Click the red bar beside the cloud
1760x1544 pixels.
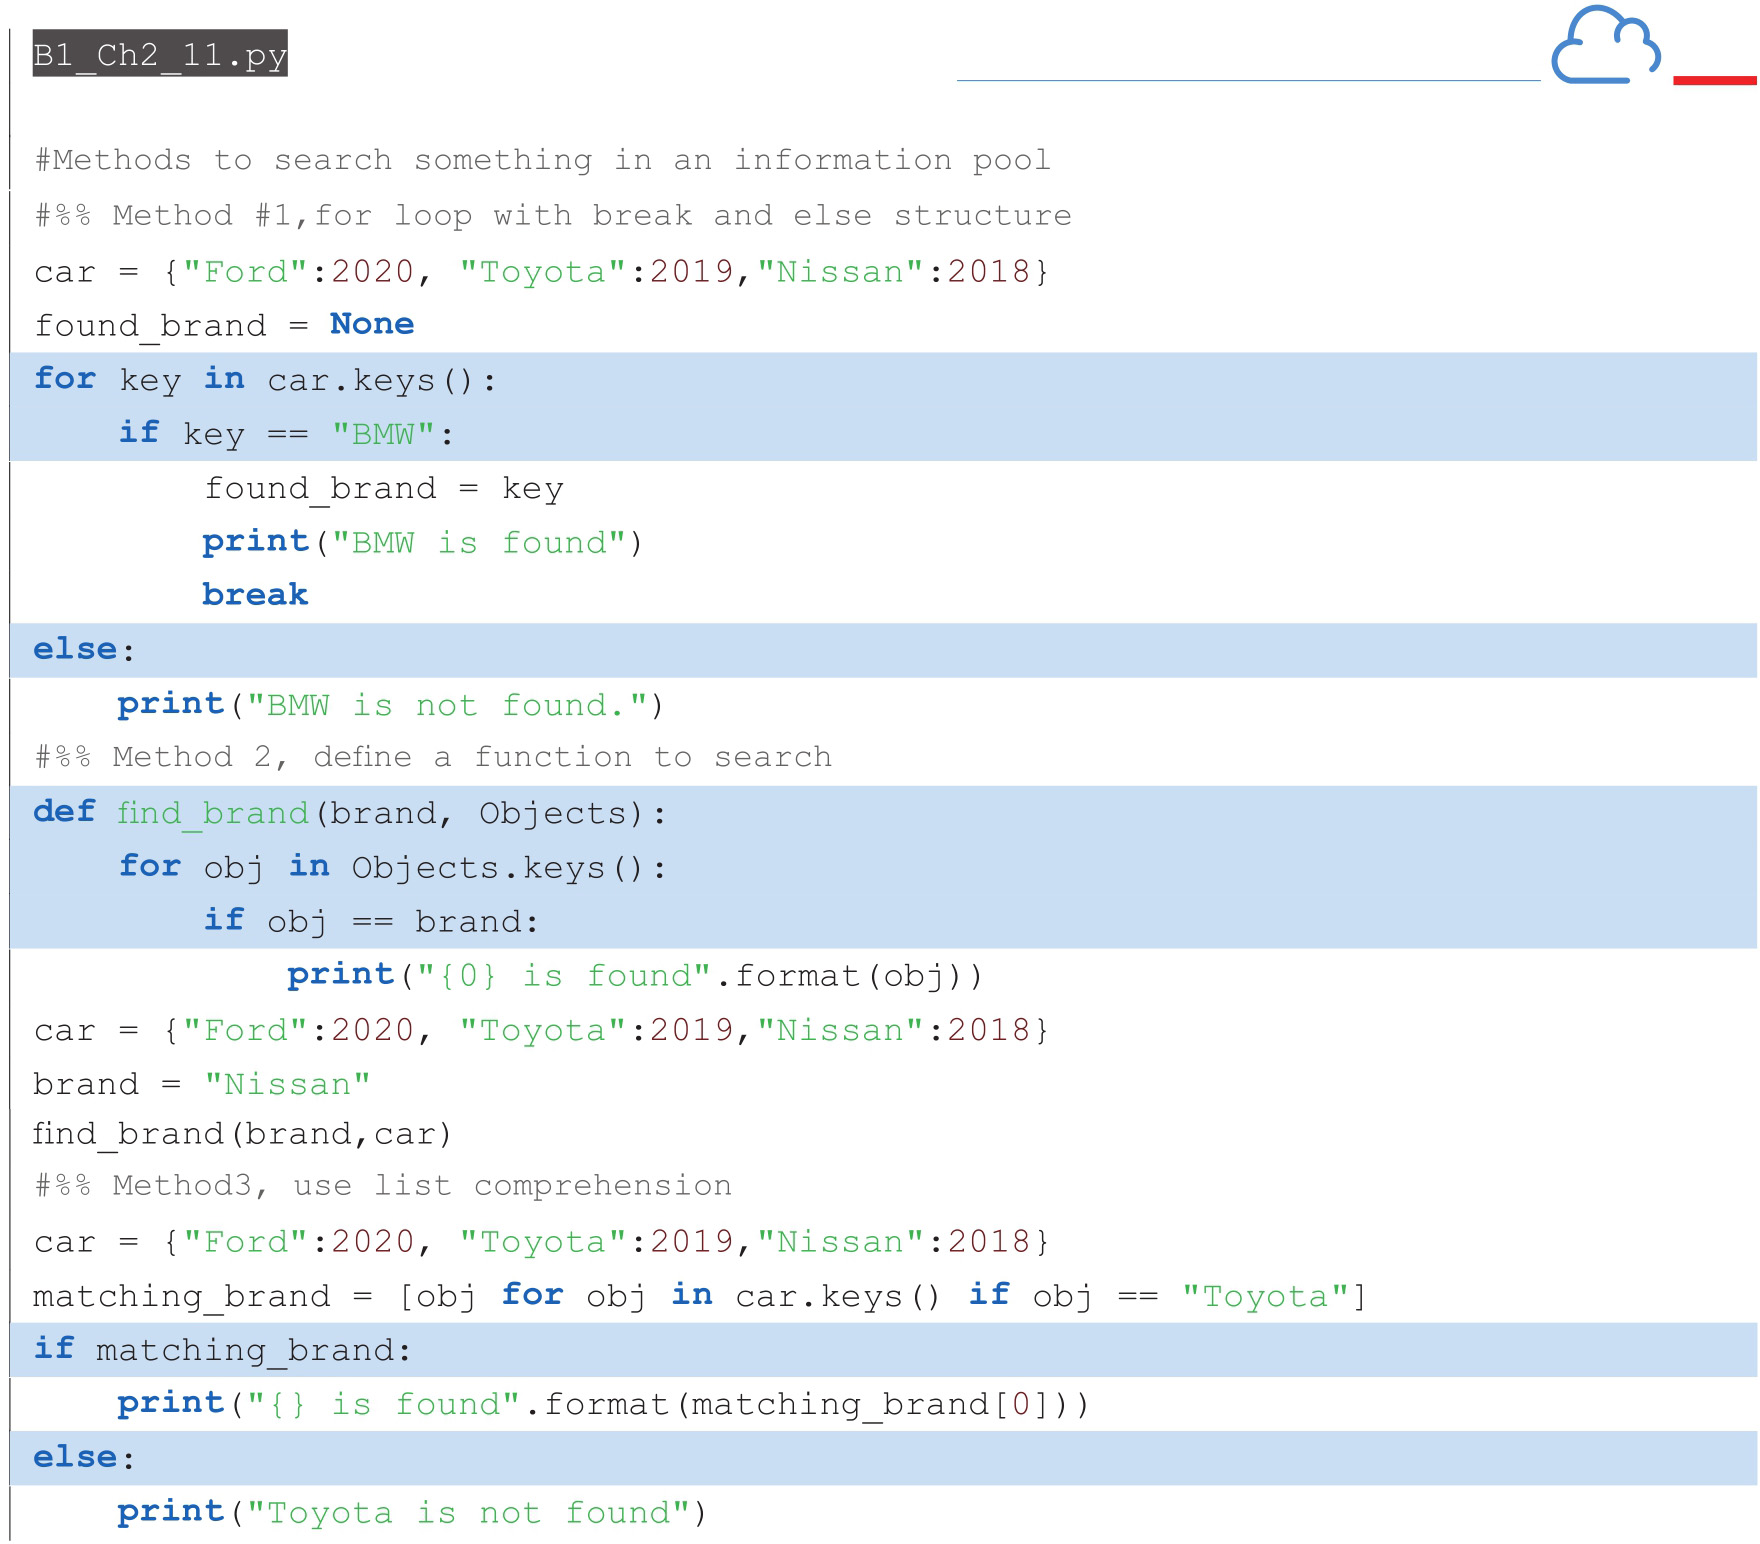pyautogui.click(x=1714, y=80)
